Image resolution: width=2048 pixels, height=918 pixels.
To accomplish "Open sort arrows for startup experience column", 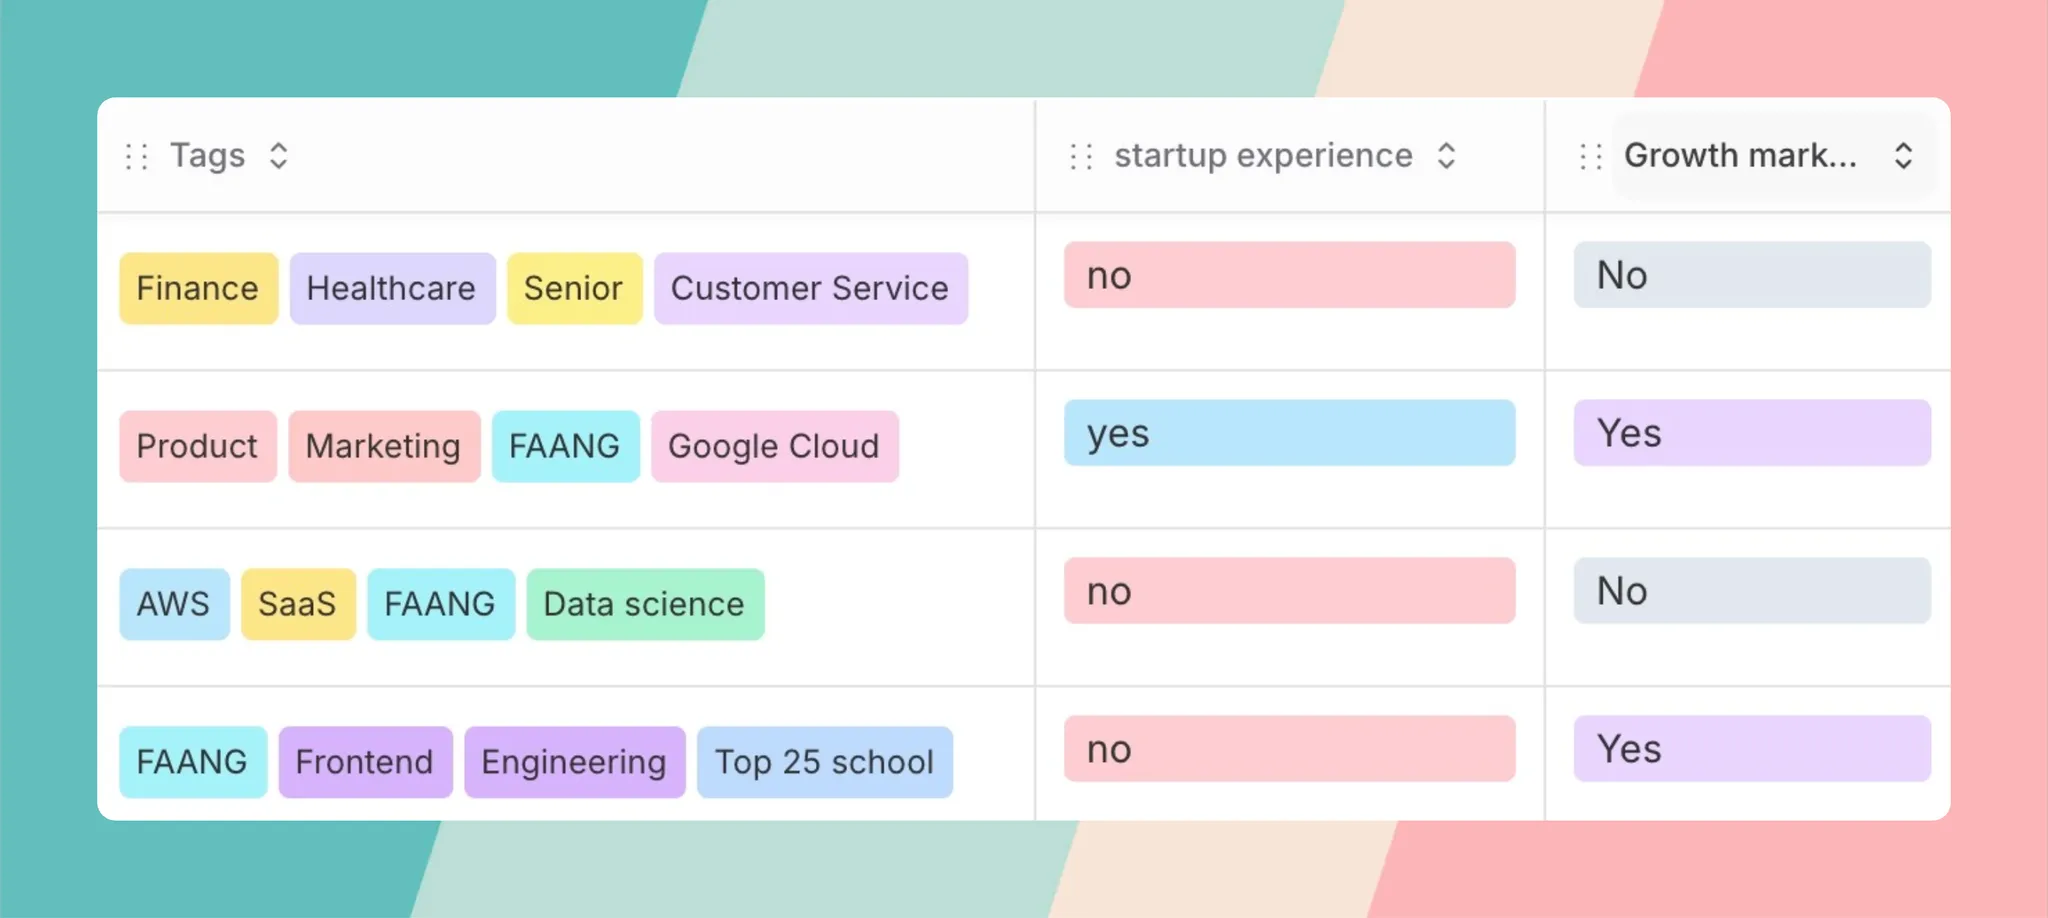I will (1446, 156).
